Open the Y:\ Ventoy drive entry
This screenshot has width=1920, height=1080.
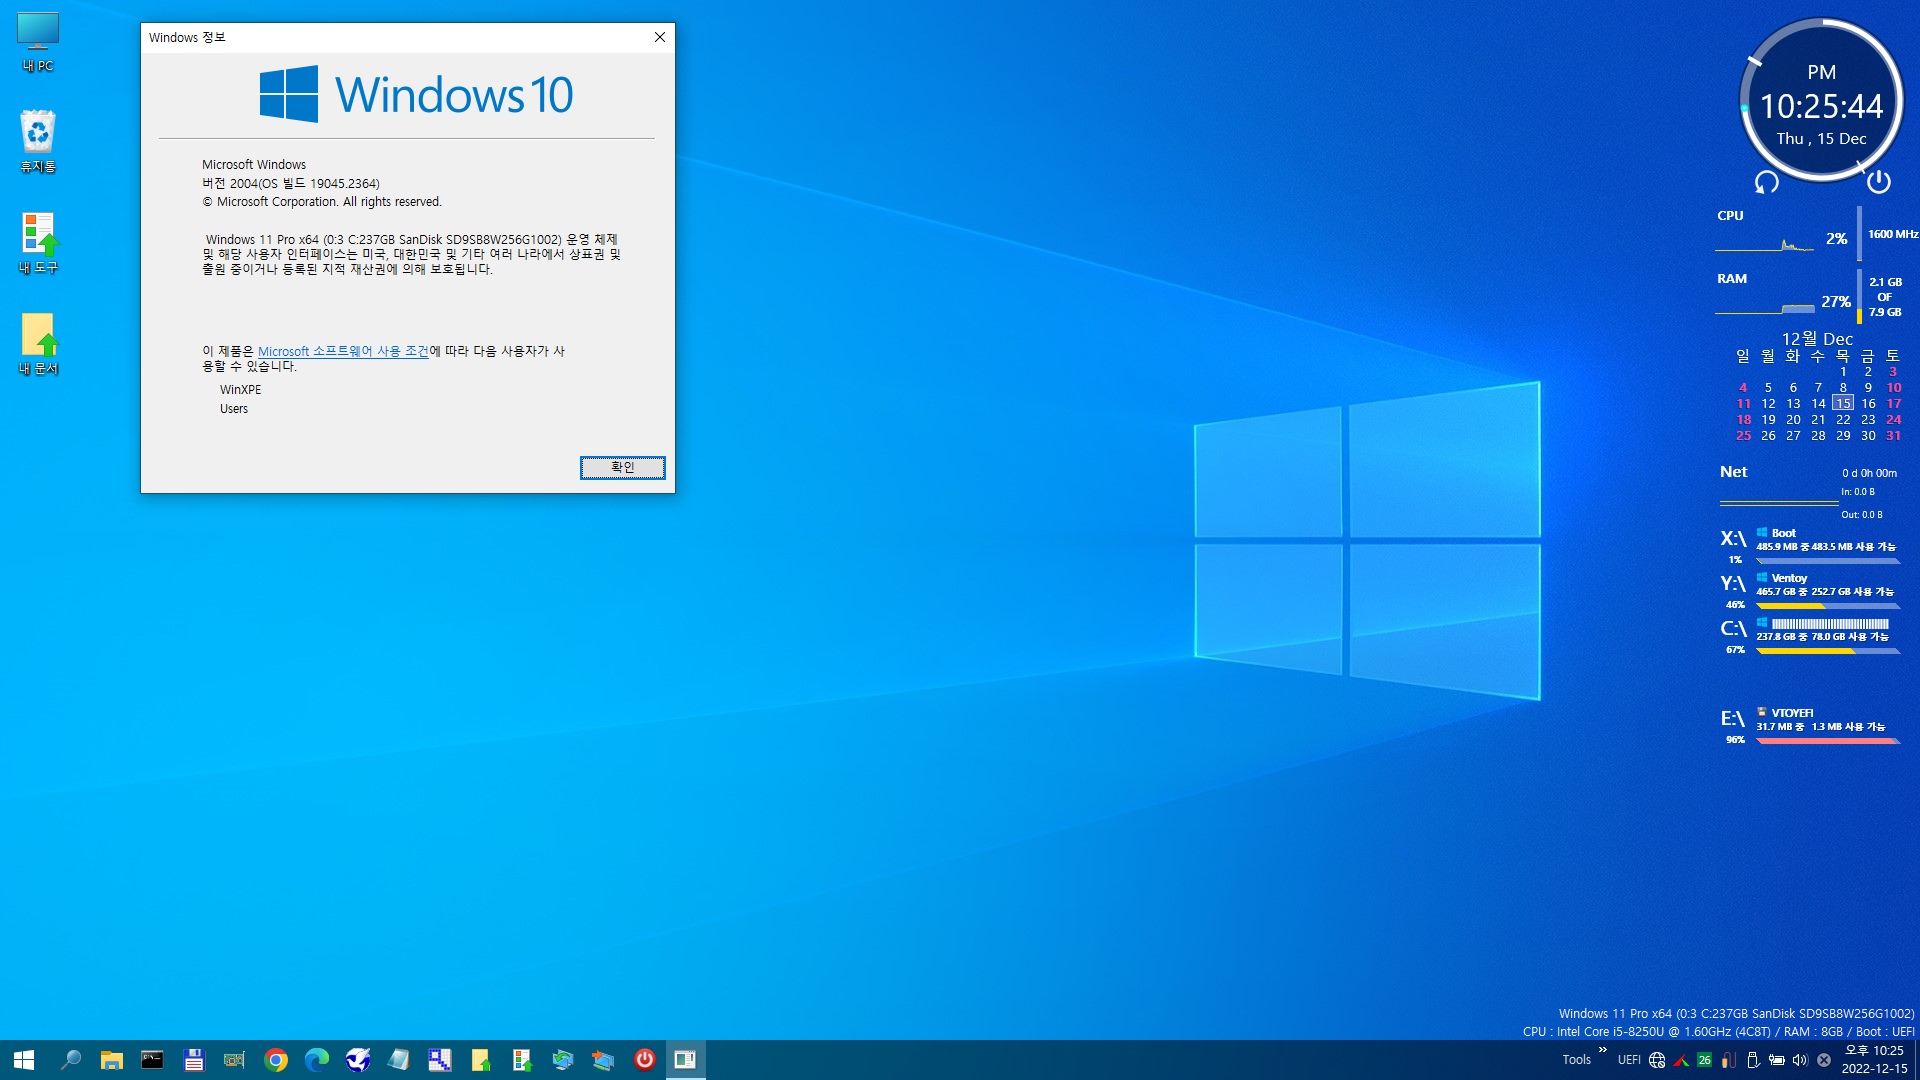click(1810, 591)
